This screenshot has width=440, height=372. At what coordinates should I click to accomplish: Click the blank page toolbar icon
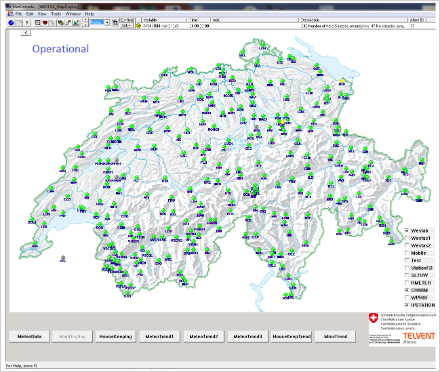pos(19,23)
